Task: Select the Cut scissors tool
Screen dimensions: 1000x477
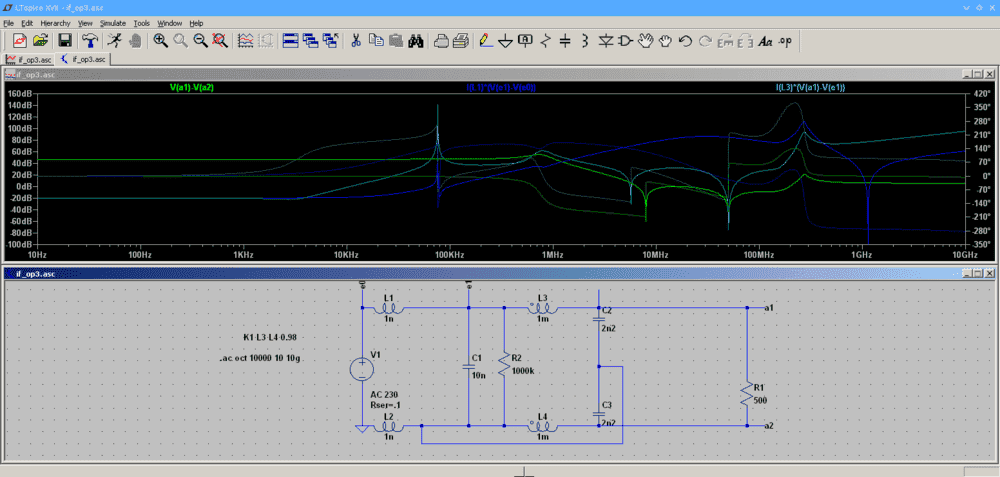Action: [354, 41]
